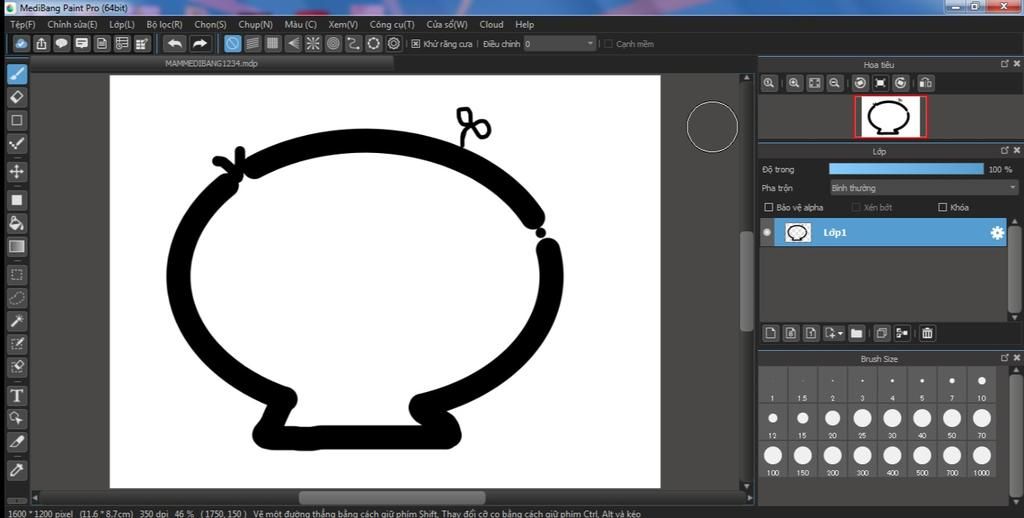Hide the Lớp1 layer visibility dot
Screen dimensions: 1024x518
pos(767,233)
